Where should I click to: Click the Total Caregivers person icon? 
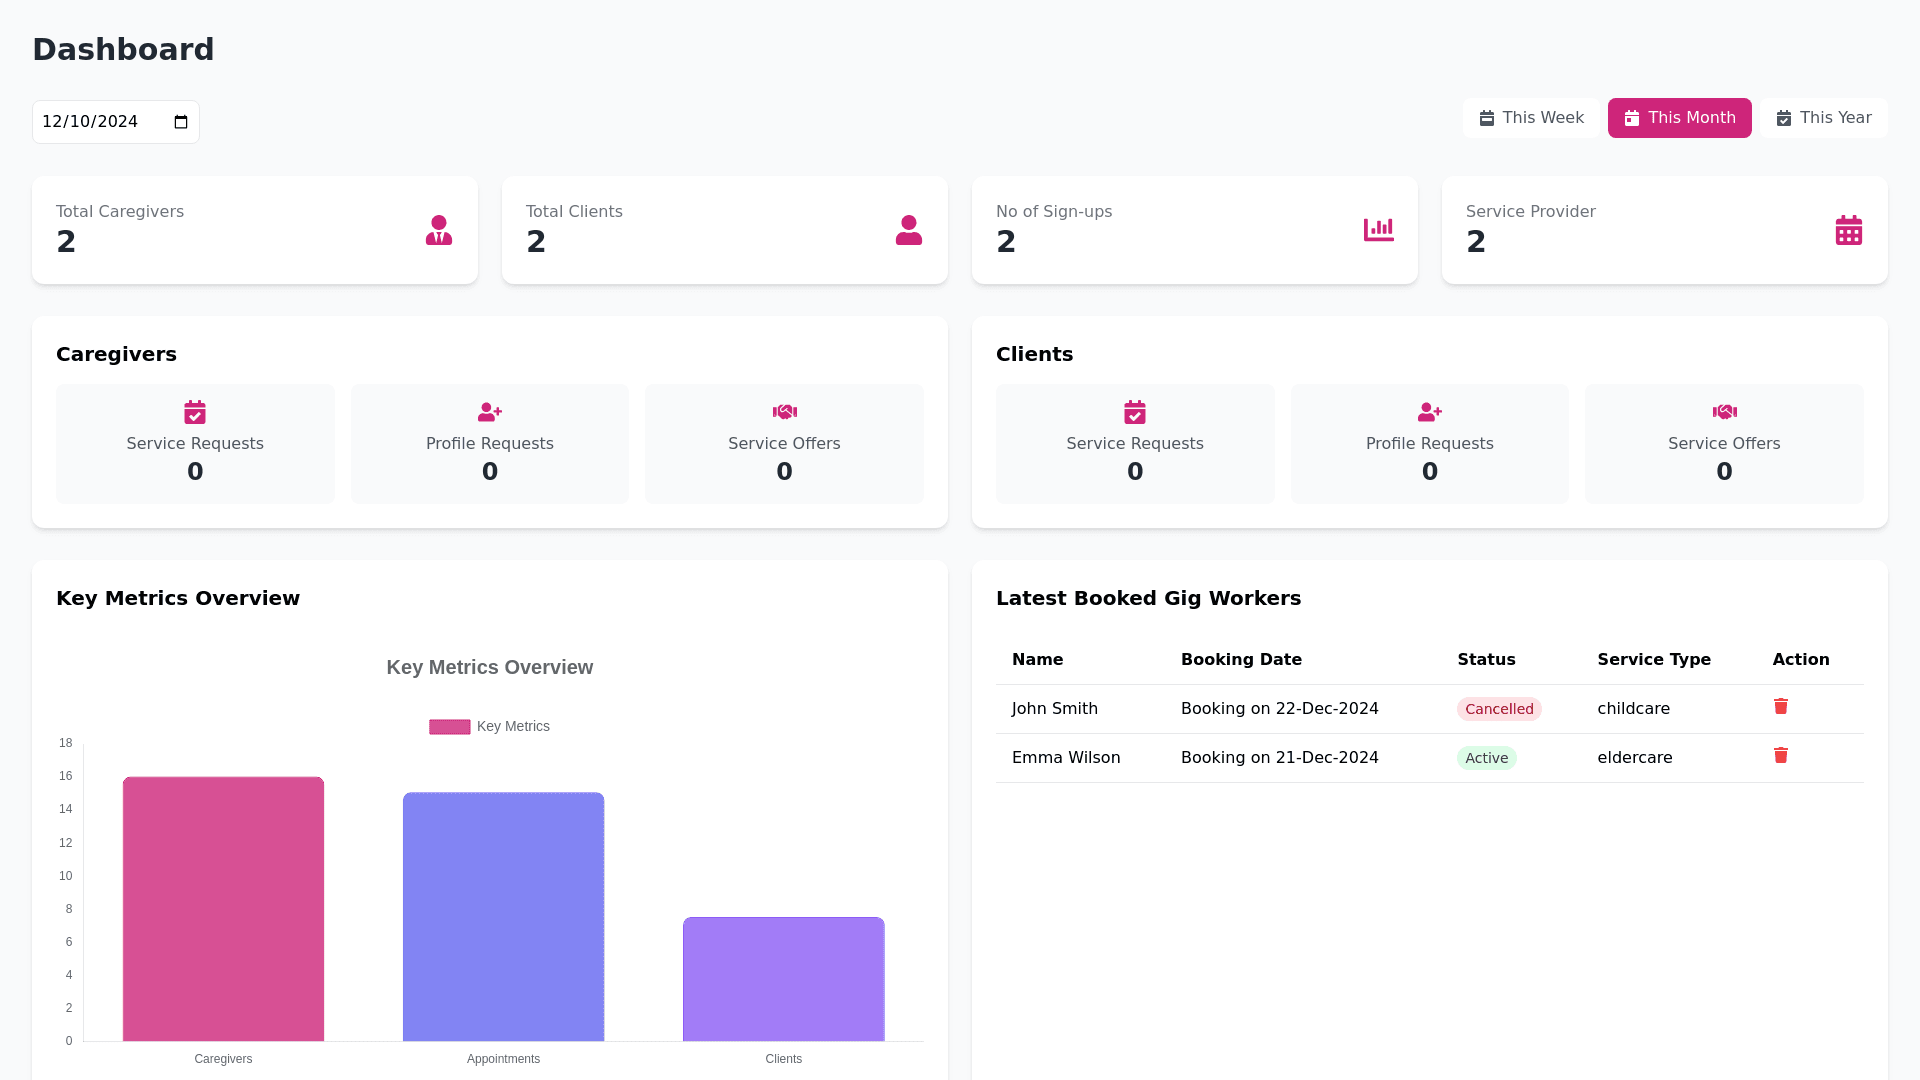pos(438,230)
